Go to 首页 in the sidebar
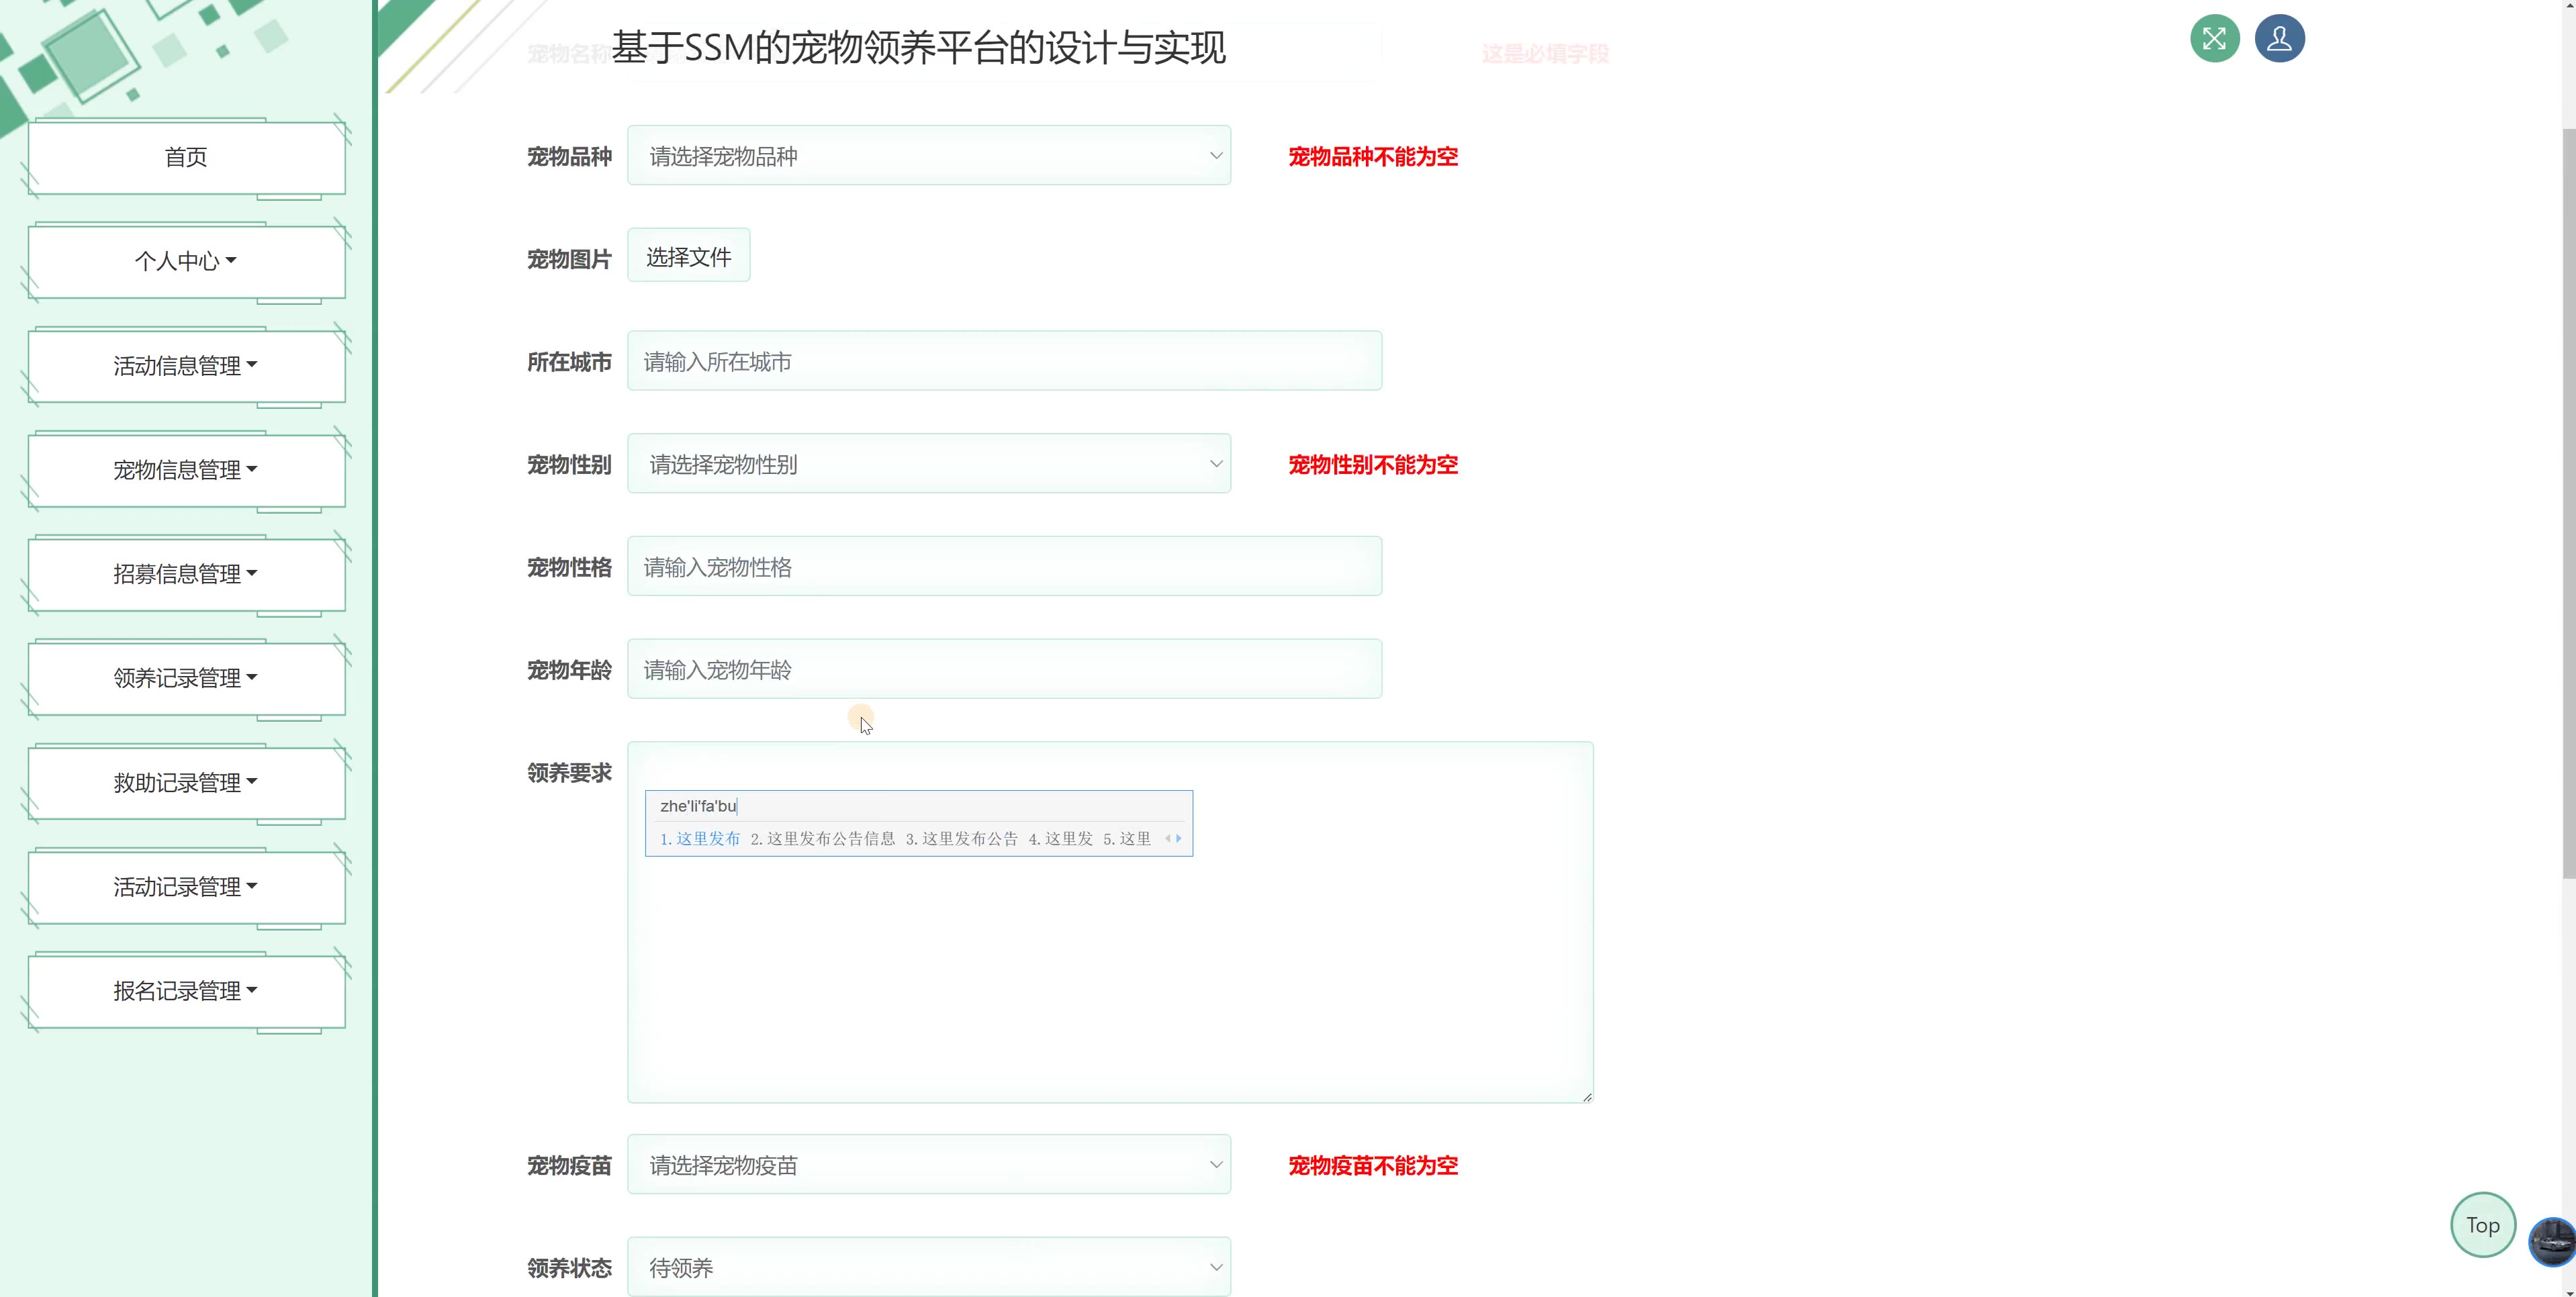This screenshot has width=2576, height=1297. [186, 157]
